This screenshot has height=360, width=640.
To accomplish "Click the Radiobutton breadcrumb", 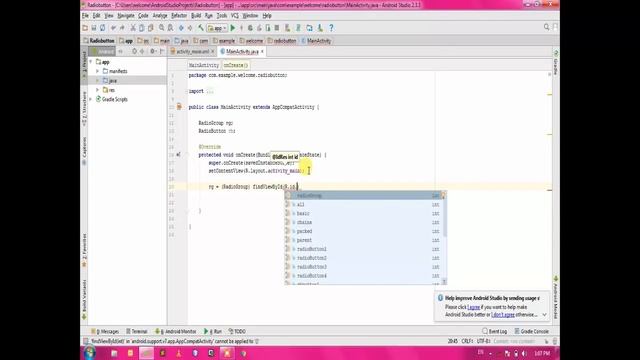I will [99, 41].
